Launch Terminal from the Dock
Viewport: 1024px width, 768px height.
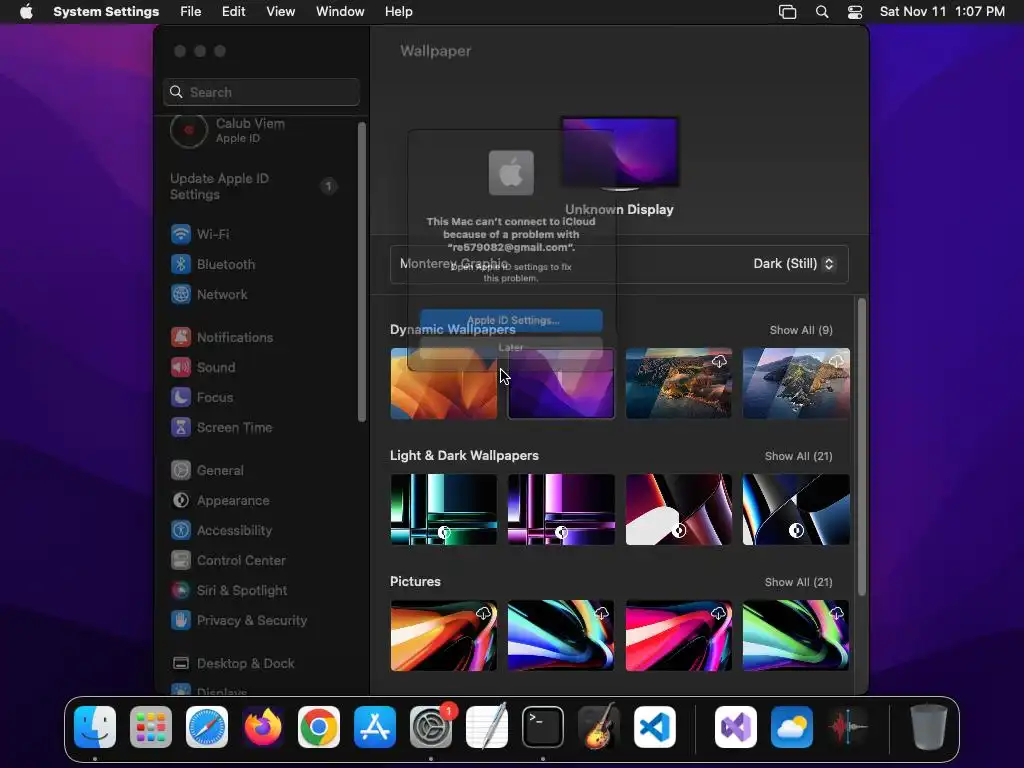point(543,727)
